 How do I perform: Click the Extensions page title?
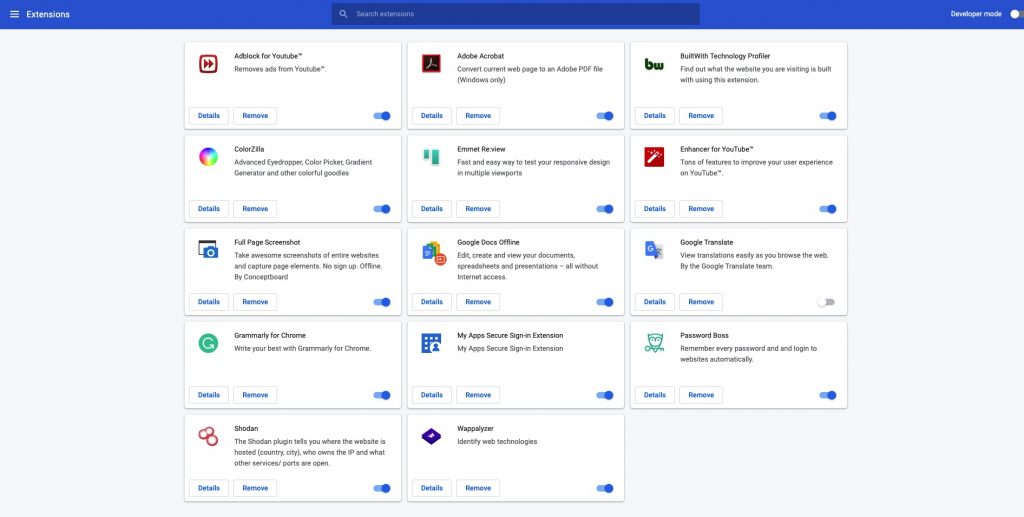pyautogui.click(x=48, y=14)
